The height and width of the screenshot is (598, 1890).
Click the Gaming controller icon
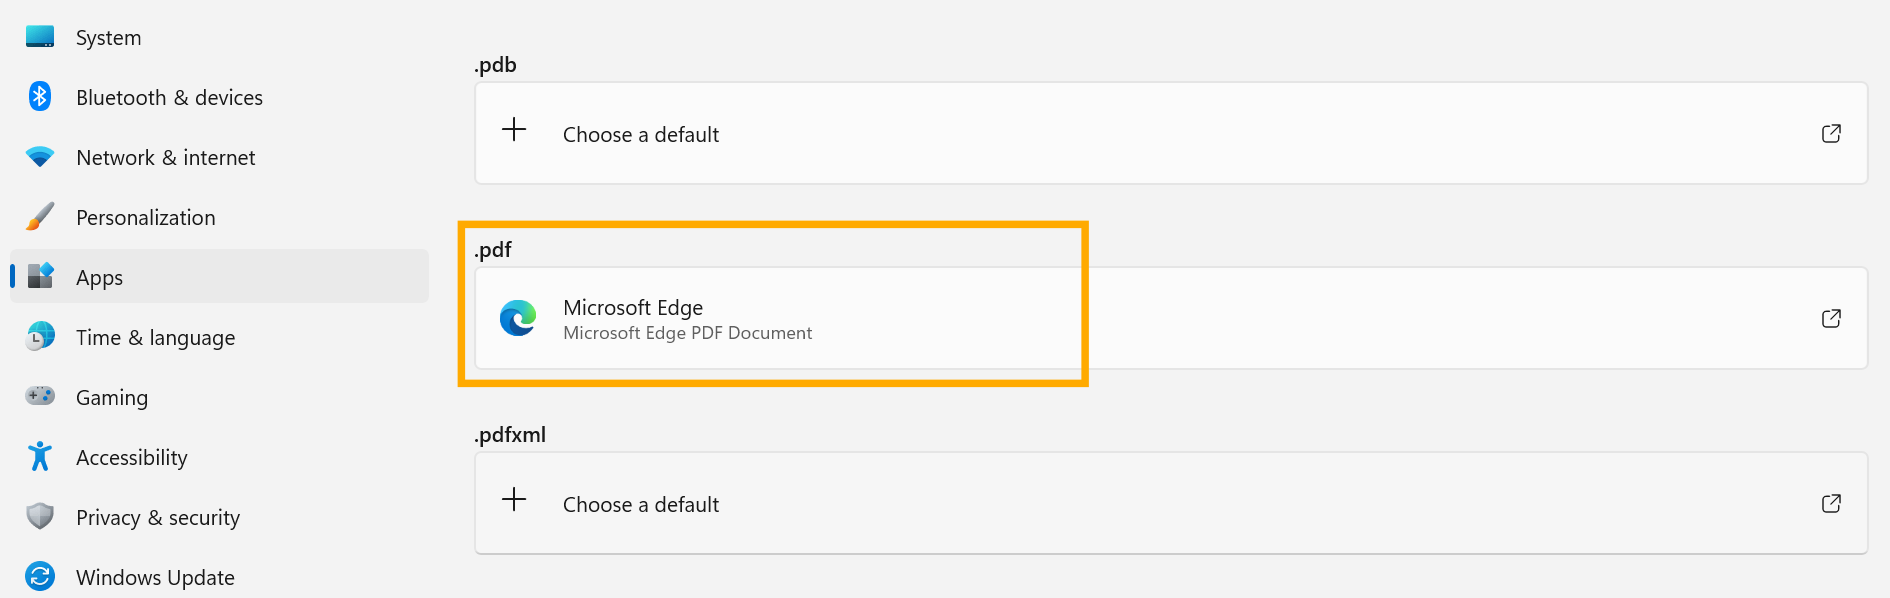pyautogui.click(x=40, y=396)
